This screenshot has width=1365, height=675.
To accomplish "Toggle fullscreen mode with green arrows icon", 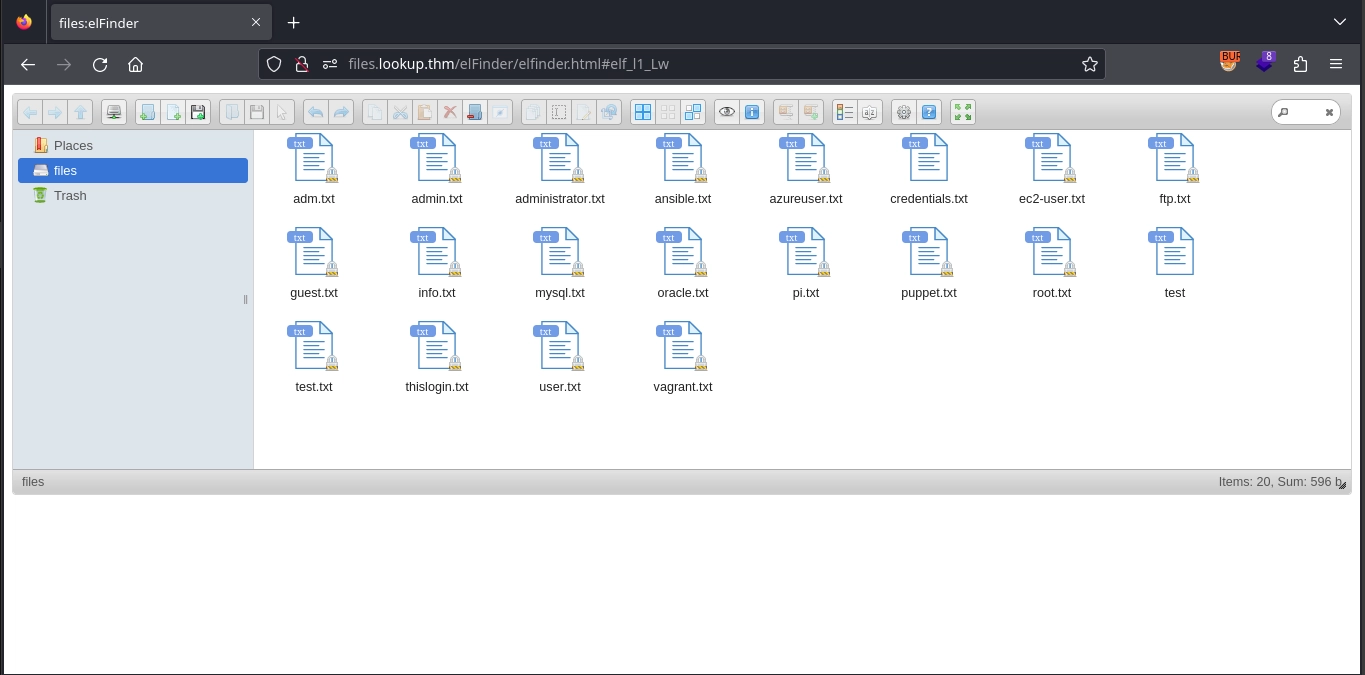I will pos(963,113).
